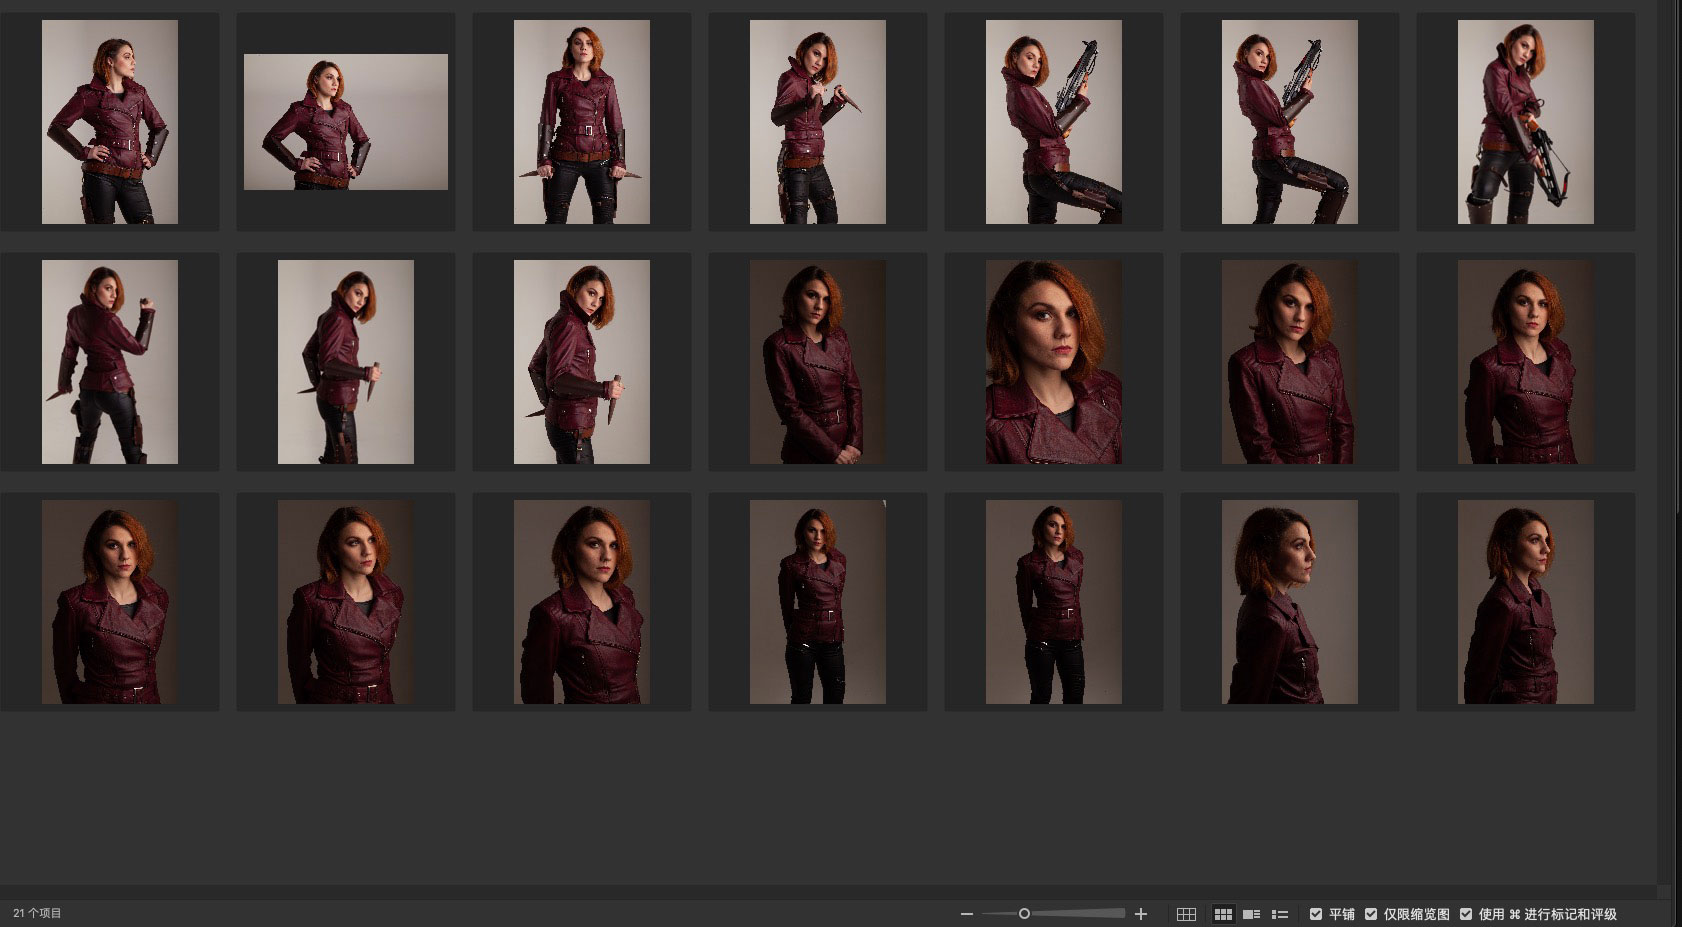Click the lock thumbnail grid icon
This screenshot has width=1682, height=927.
[x=1186, y=914]
